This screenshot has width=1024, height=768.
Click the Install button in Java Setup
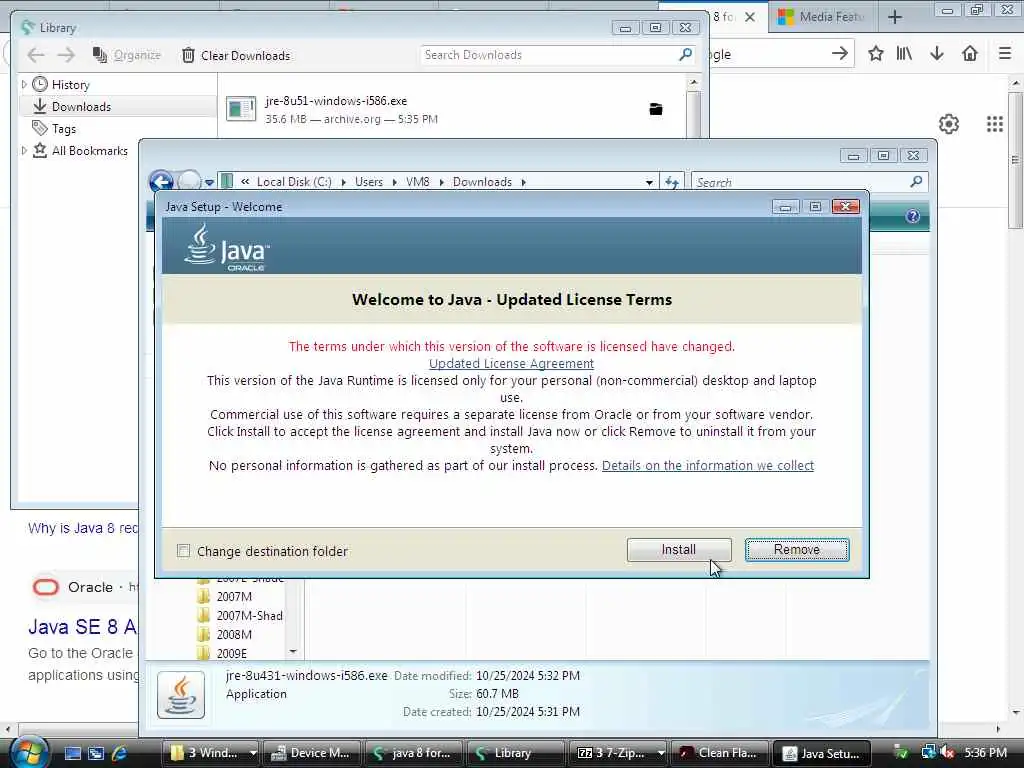pyautogui.click(x=679, y=550)
